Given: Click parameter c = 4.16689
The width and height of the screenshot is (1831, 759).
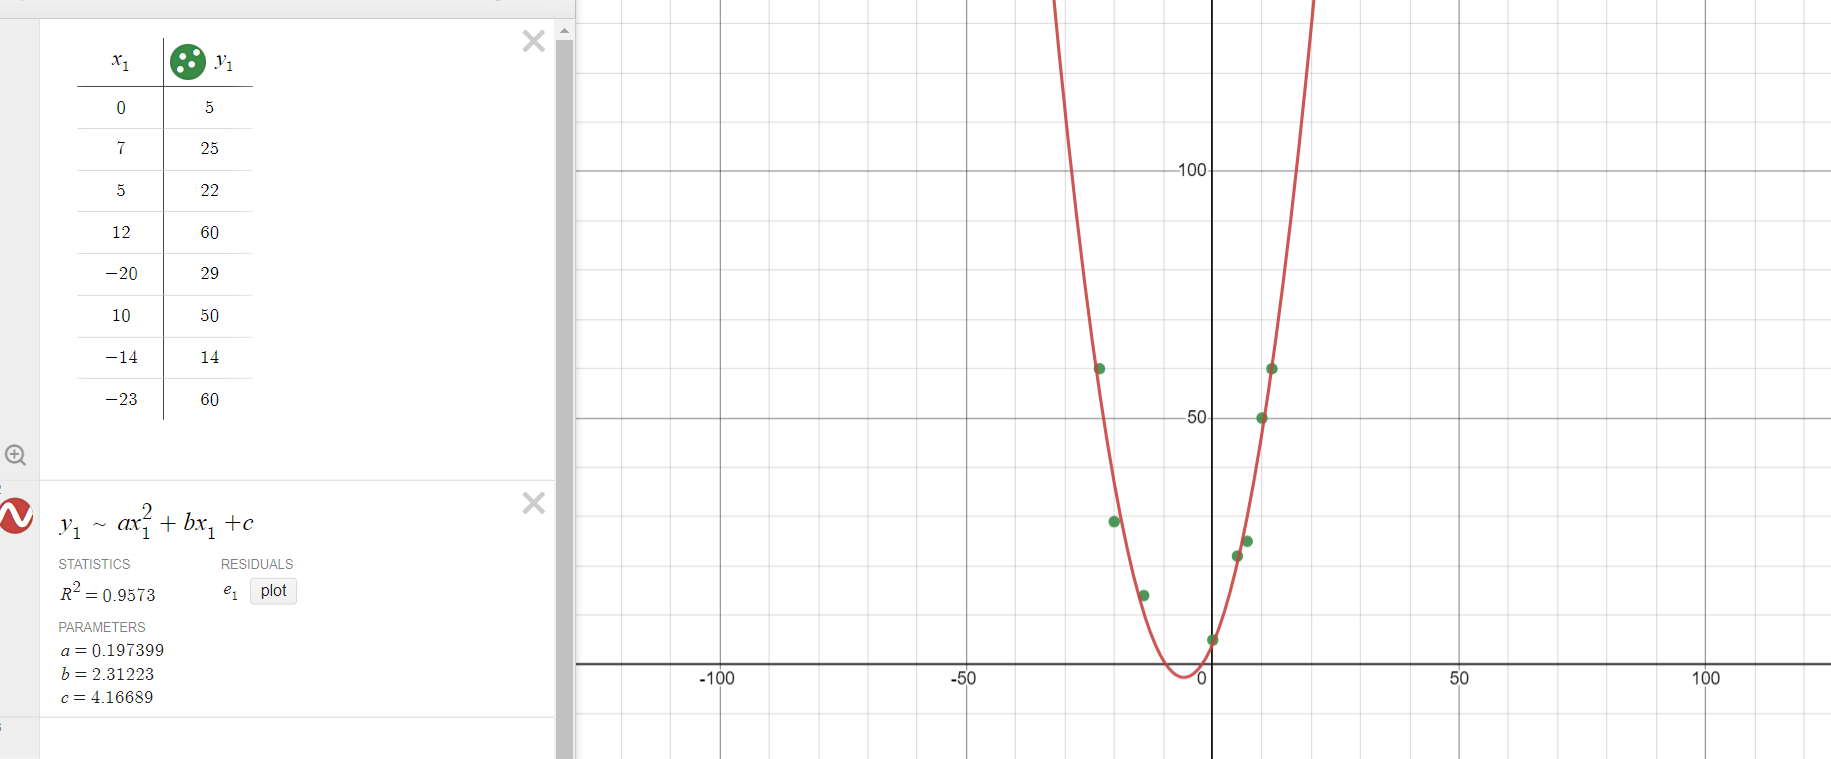Looking at the screenshot, I should coord(107,698).
